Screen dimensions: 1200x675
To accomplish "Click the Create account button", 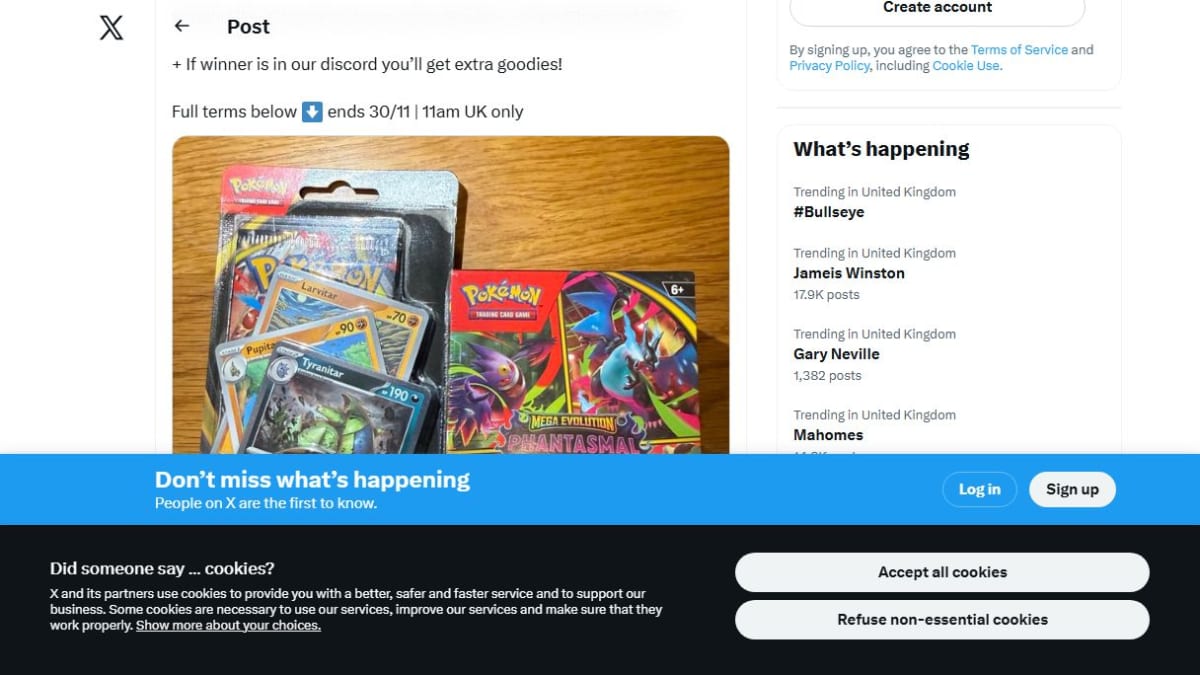I will (x=937, y=9).
